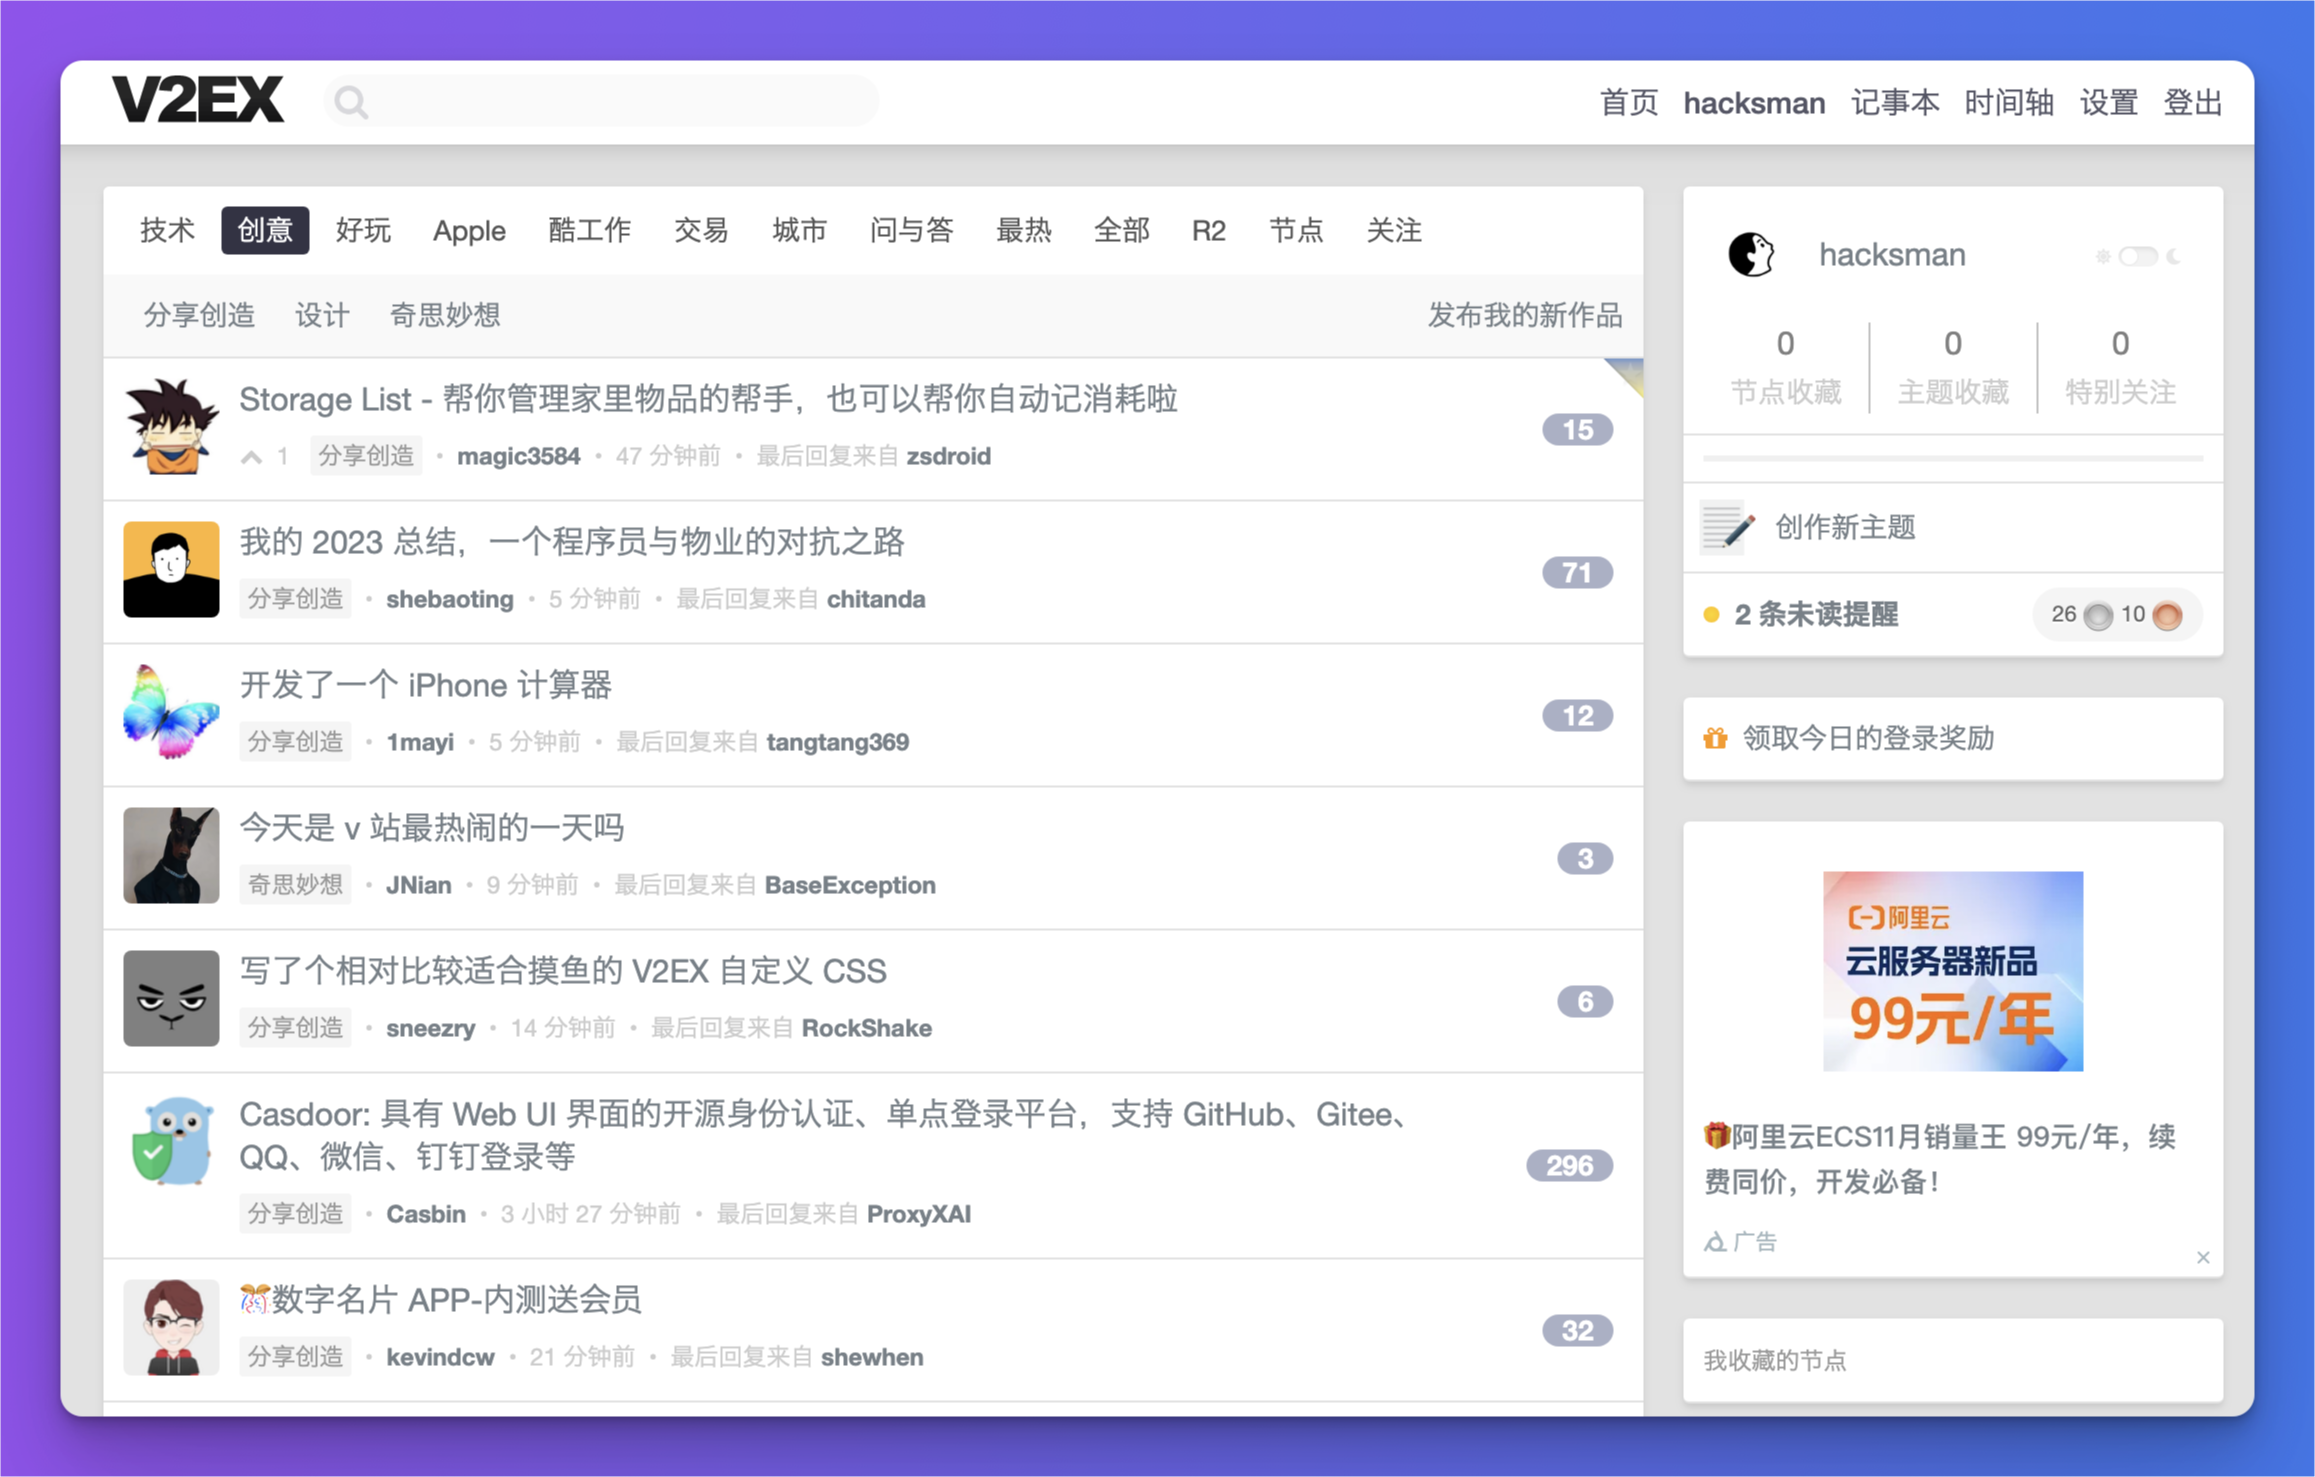2315x1477 pixels.
Task: Switch to the Apple tab
Action: tap(469, 231)
